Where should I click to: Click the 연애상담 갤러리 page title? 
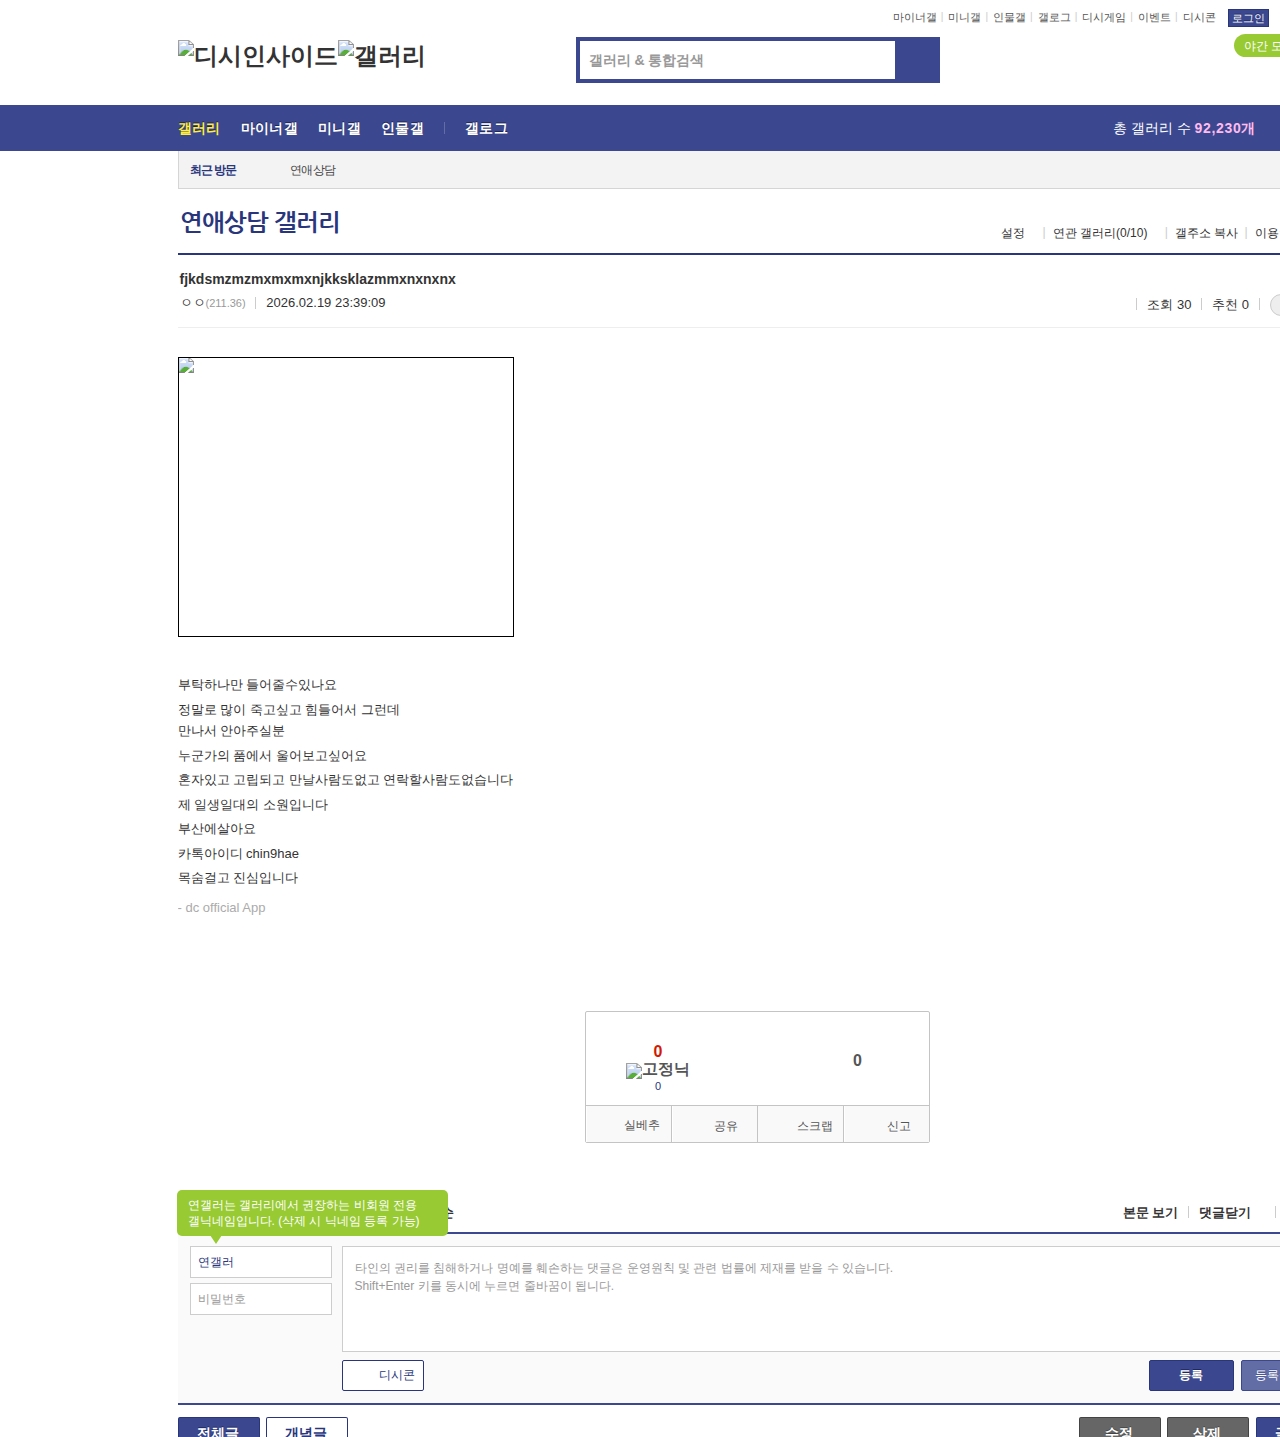260,222
